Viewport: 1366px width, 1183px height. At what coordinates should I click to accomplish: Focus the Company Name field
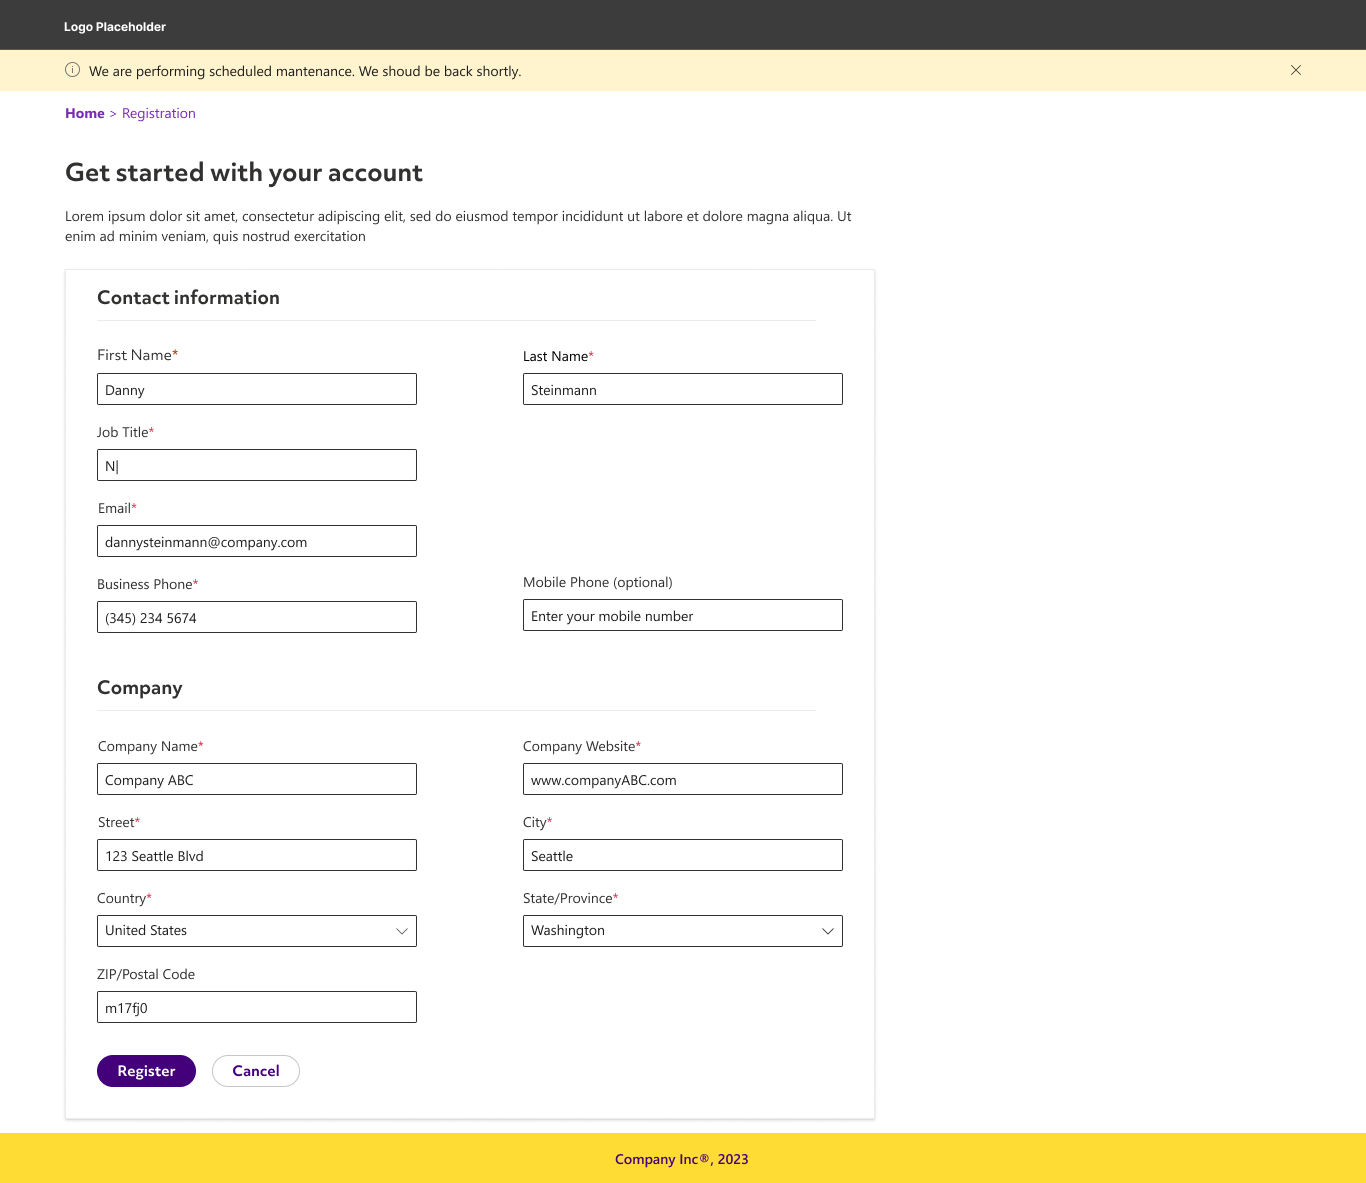click(257, 779)
